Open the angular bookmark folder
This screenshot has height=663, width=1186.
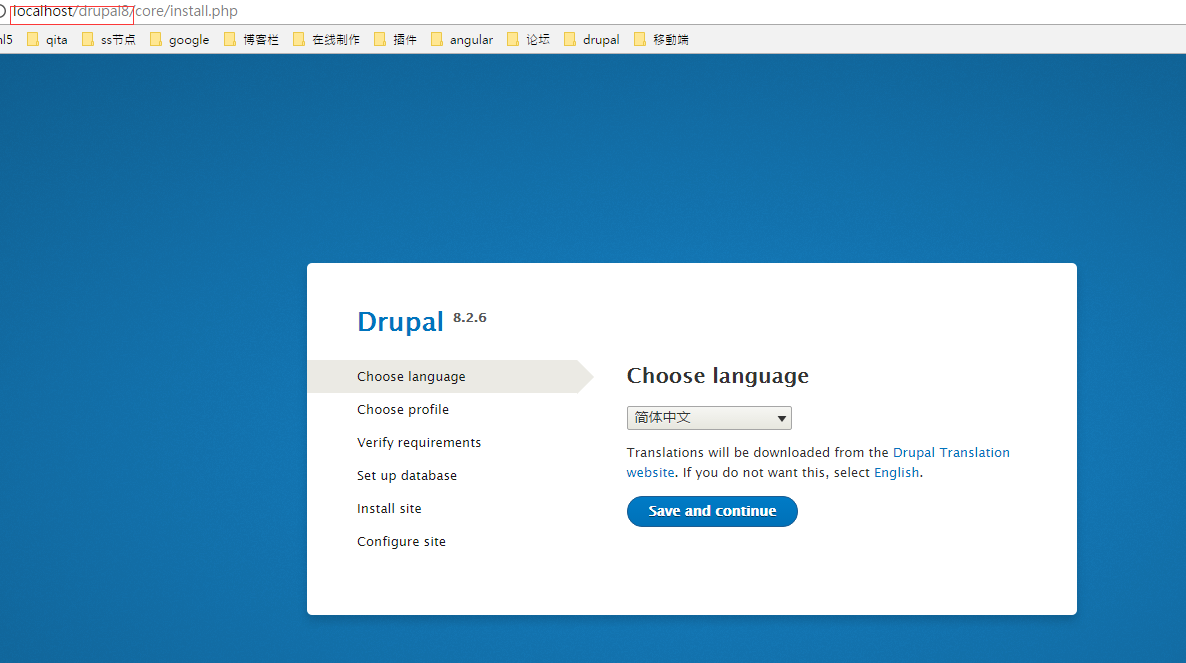coord(462,39)
